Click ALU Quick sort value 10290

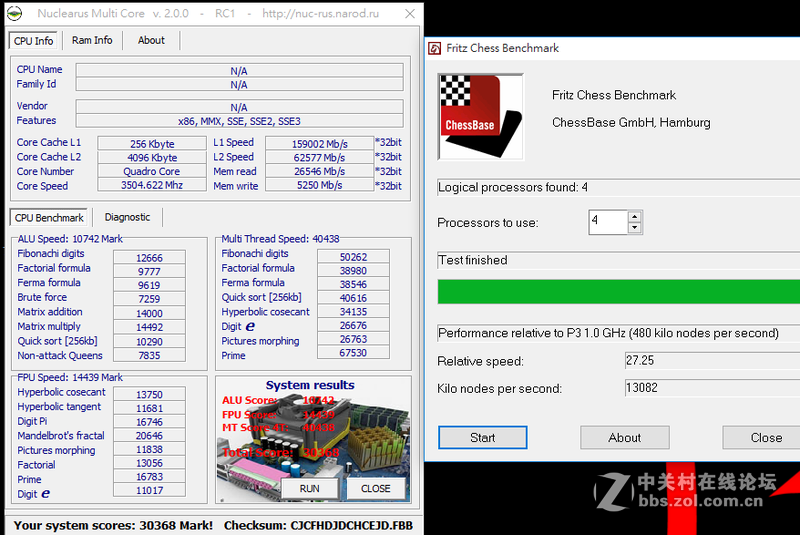click(149, 341)
